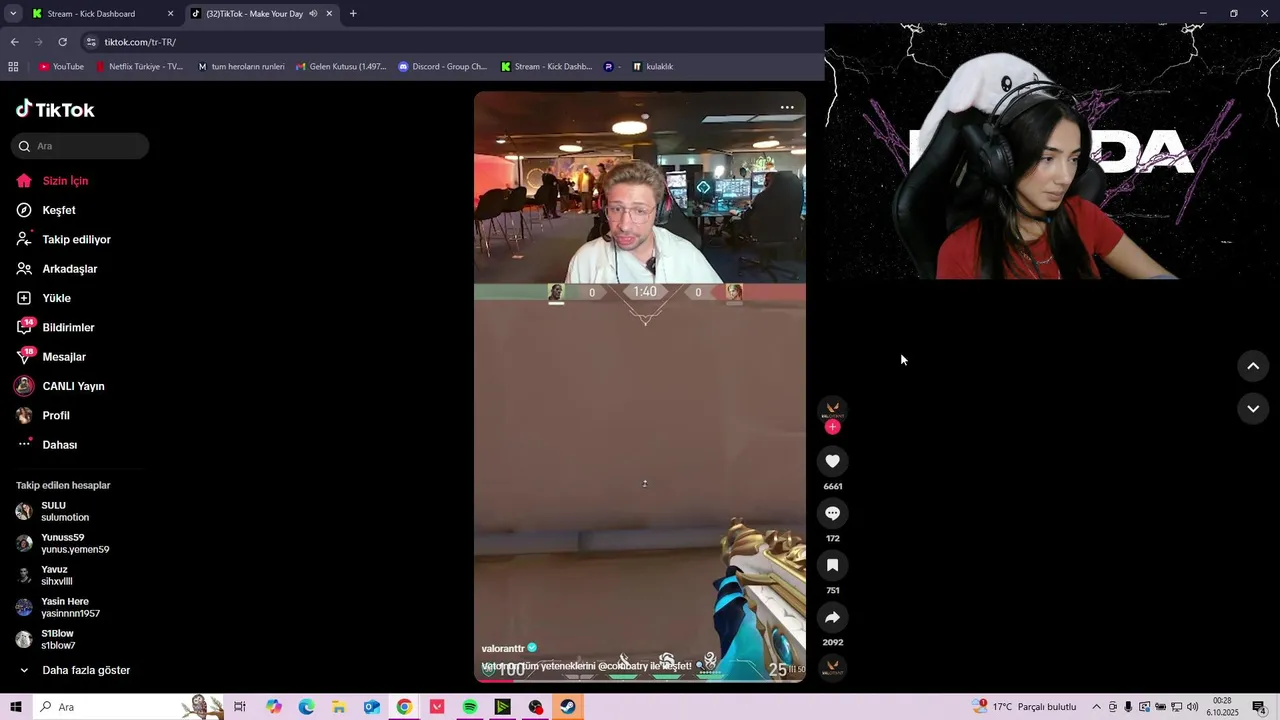Show hidden system tray icons

click(x=1096, y=707)
